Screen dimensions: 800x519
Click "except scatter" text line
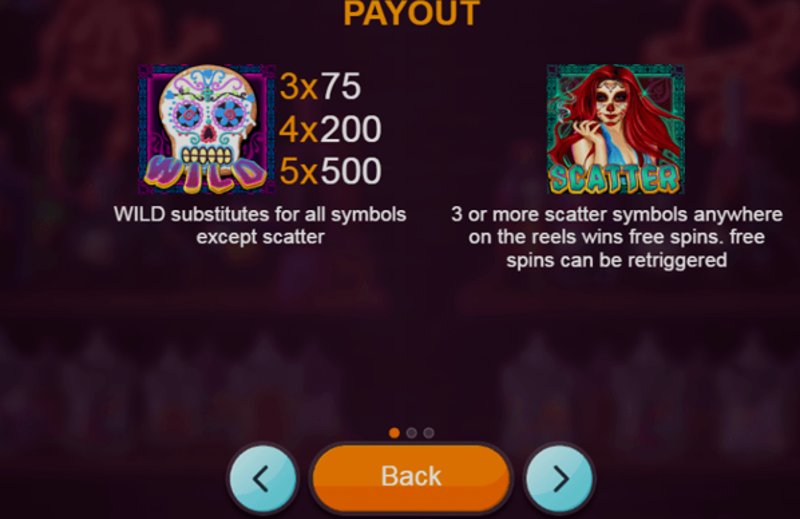(x=260, y=237)
